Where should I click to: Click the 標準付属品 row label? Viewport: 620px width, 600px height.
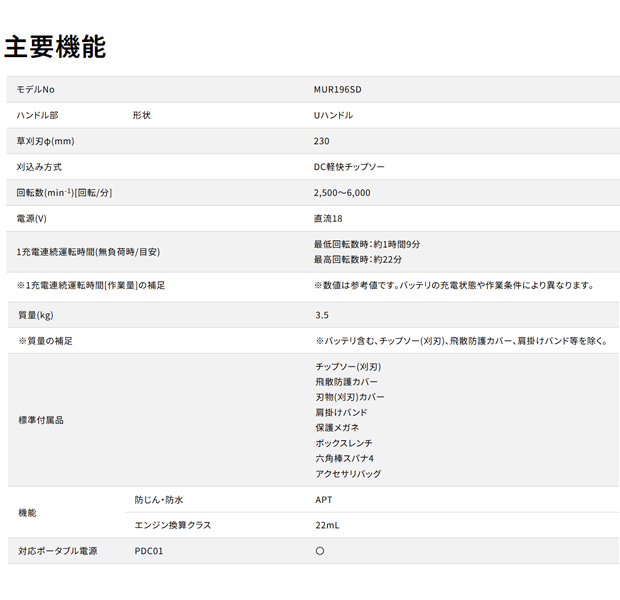point(41,420)
